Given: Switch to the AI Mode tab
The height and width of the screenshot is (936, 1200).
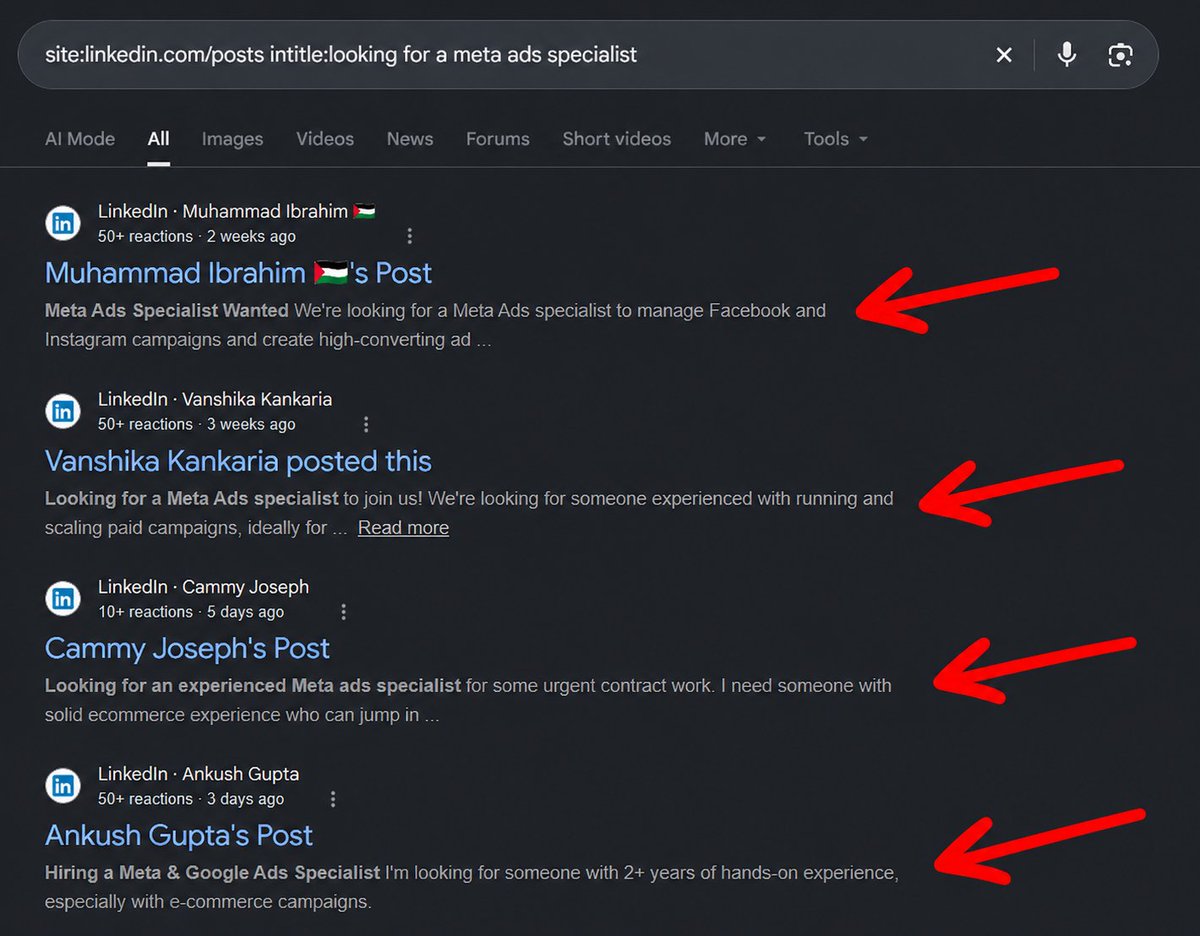Looking at the screenshot, I should click(x=80, y=139).
